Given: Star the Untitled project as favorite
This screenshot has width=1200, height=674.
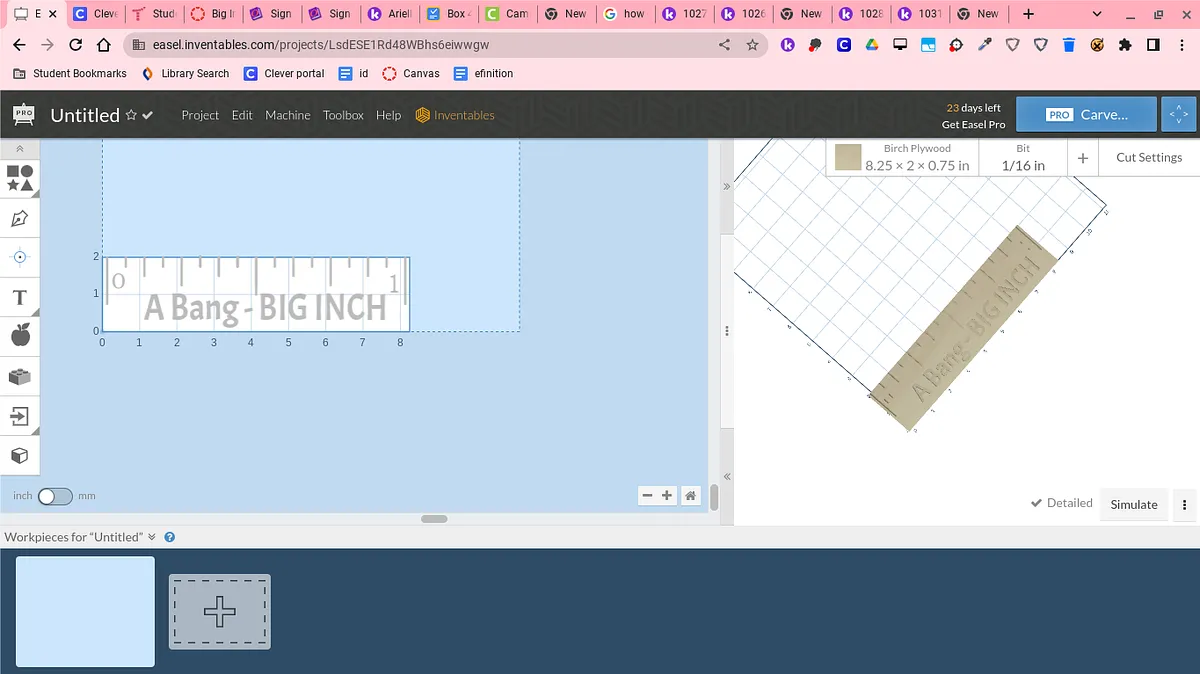Looking at the screenshot, I should [x=131, y=115].
